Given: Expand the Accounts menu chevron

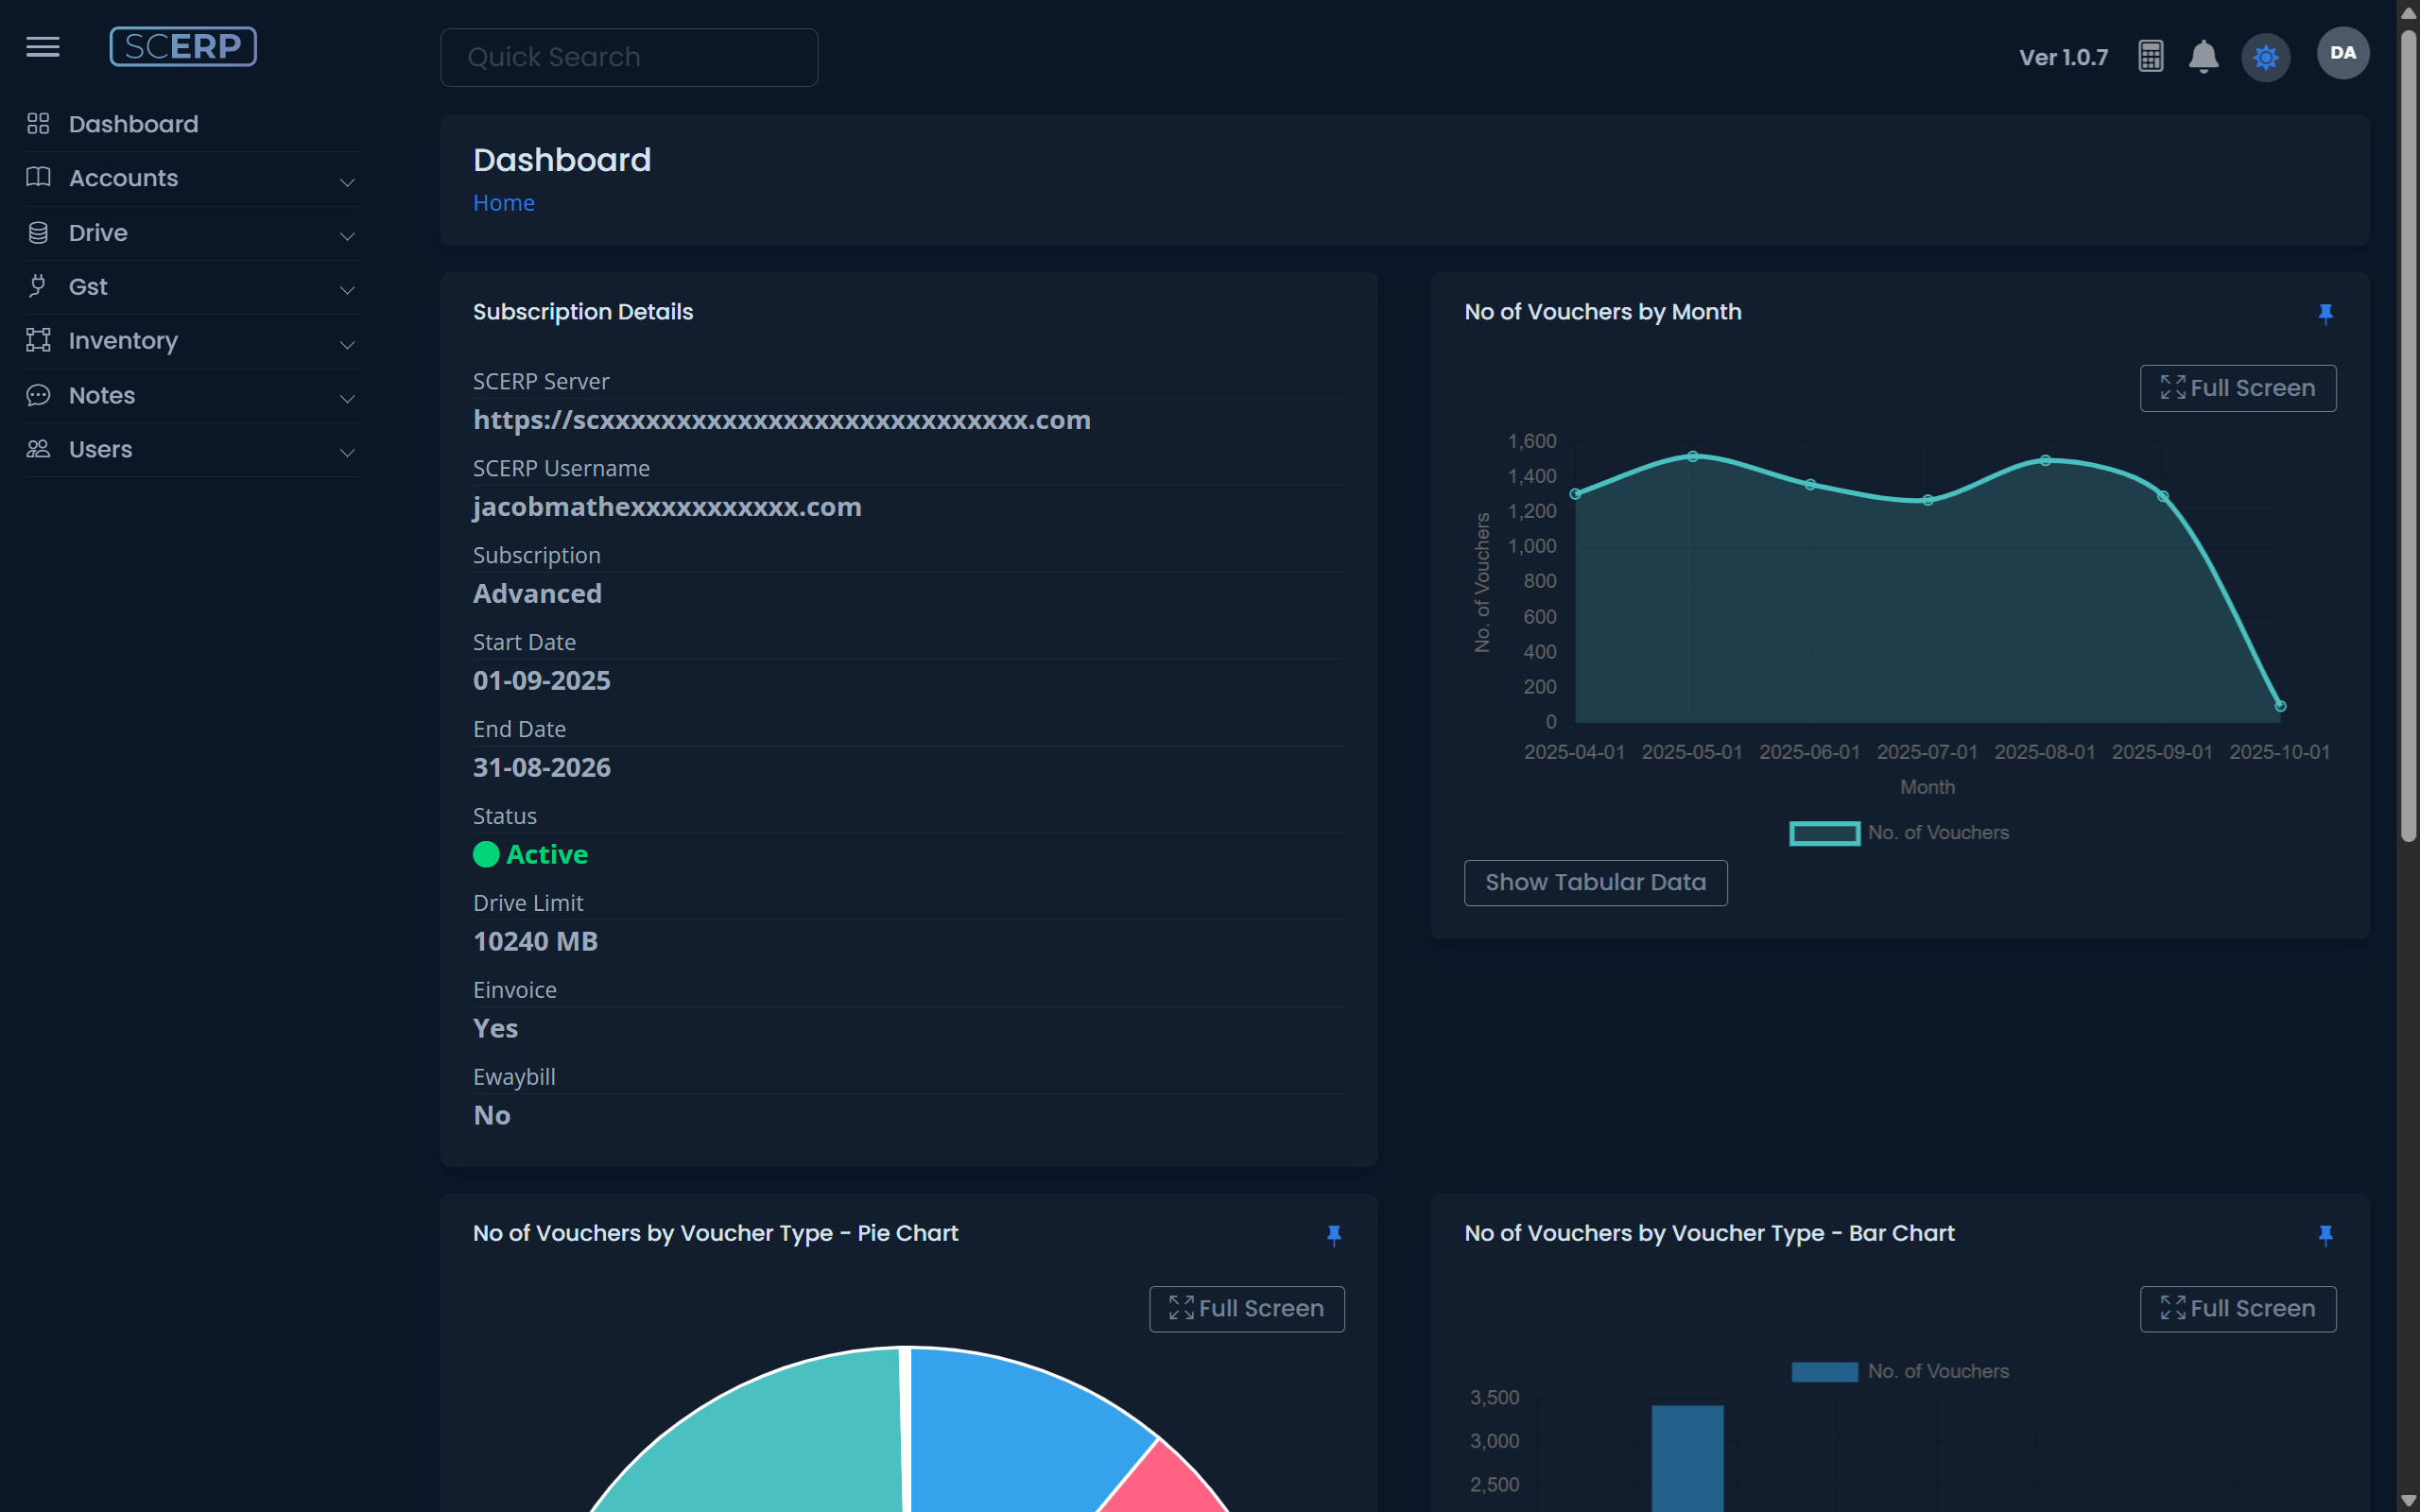Looking at the screenshot, I should point(347,181).
